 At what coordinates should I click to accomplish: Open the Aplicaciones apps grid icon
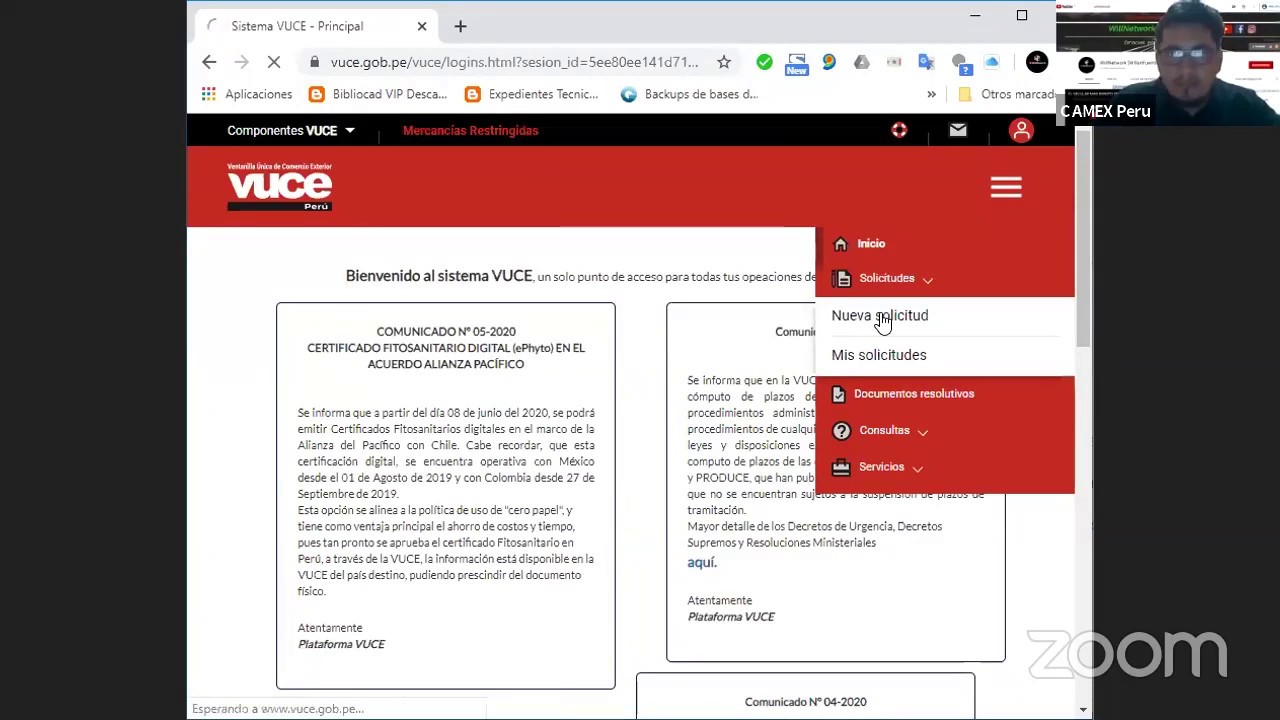(x=208, y=94)
